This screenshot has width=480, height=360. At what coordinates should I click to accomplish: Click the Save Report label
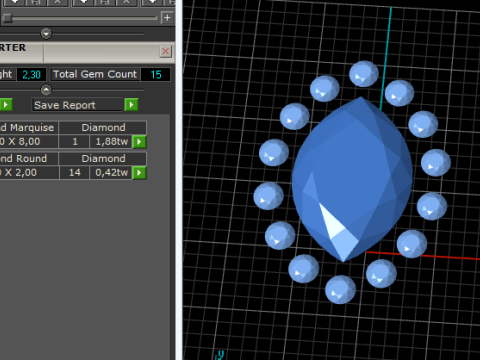pos(65,105)
